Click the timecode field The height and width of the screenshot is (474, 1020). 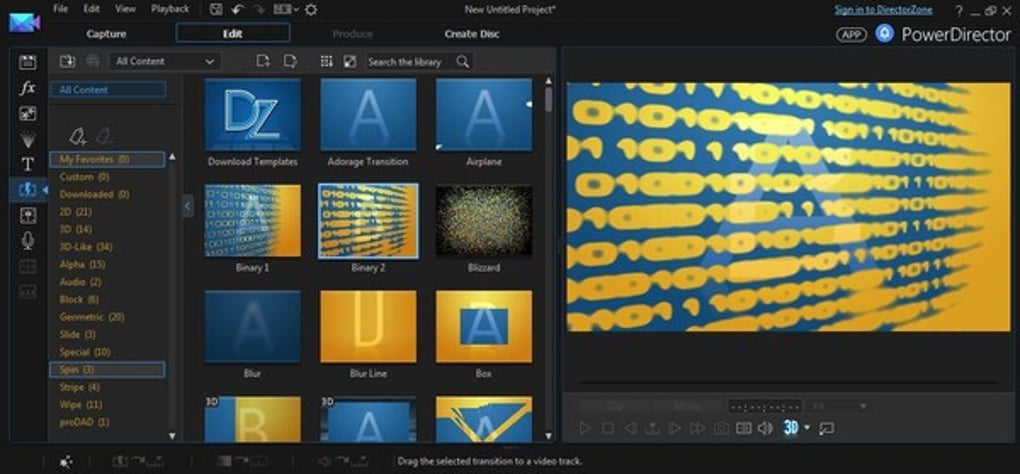tap(764, 406)
